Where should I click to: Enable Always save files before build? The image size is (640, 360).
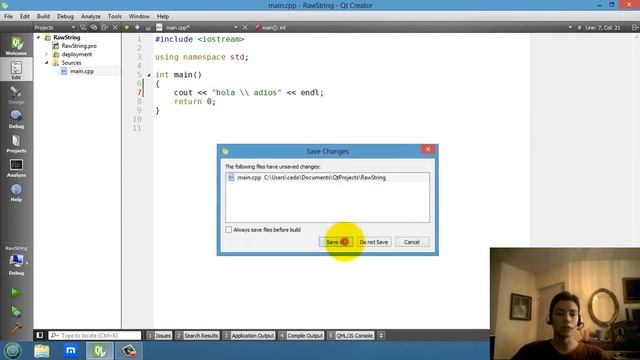[x=229, y=230]
